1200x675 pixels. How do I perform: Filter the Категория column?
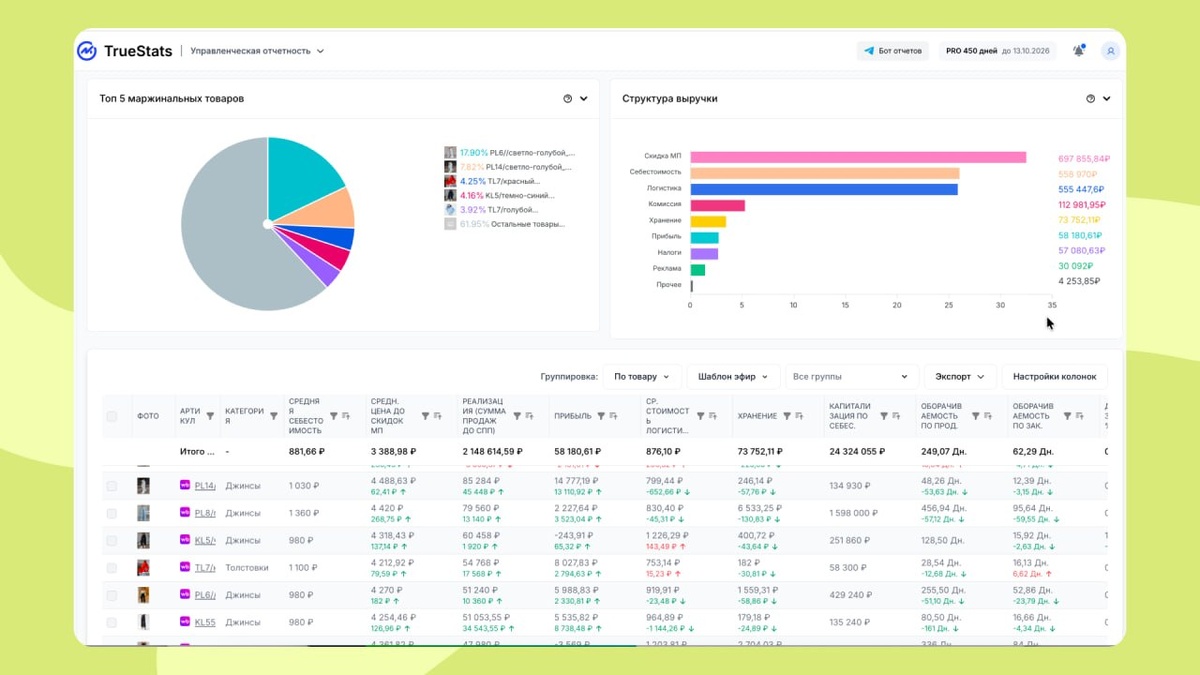[x=274, y=416]
